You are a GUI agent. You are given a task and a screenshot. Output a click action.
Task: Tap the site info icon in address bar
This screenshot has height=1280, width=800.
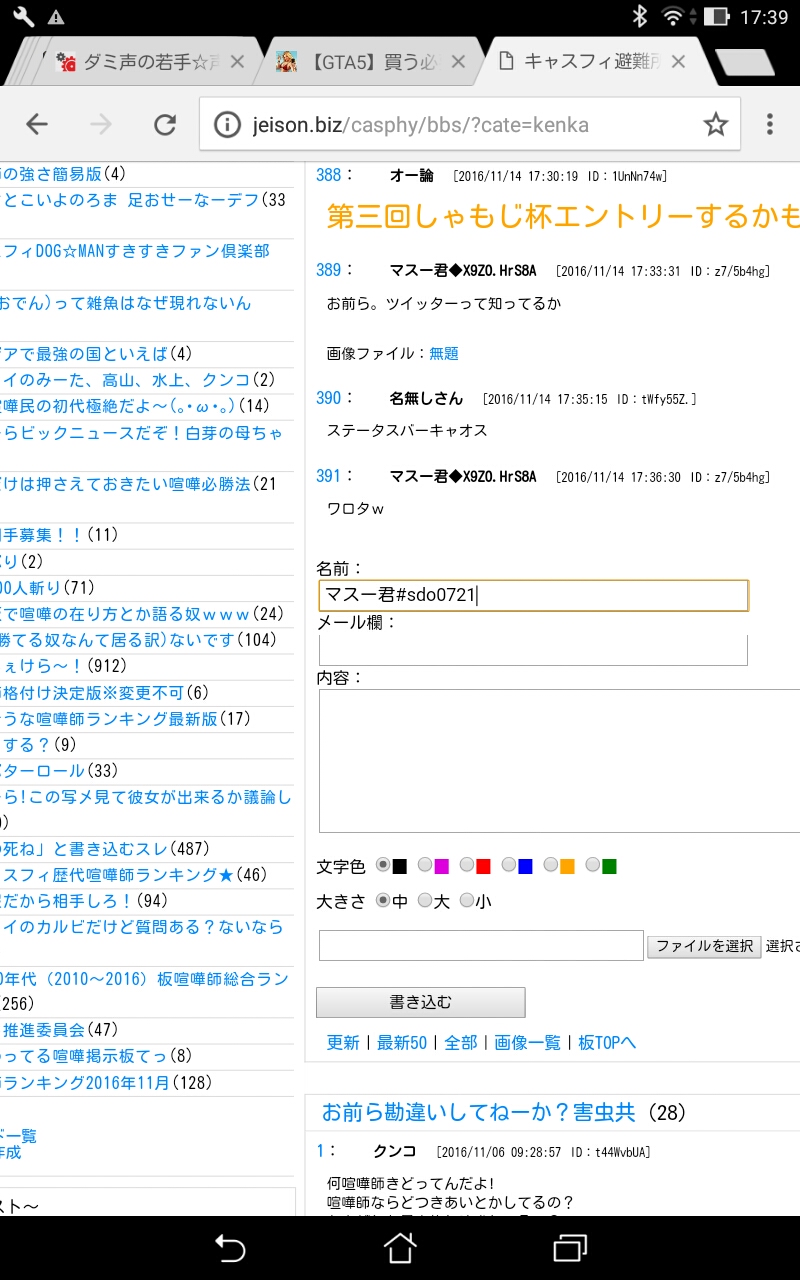tap(229, 125)
